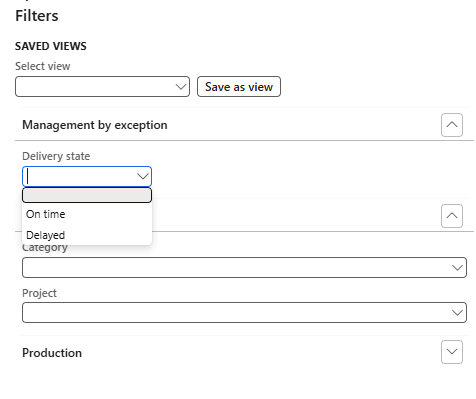Collapse the section above Category field

(452, 216)
